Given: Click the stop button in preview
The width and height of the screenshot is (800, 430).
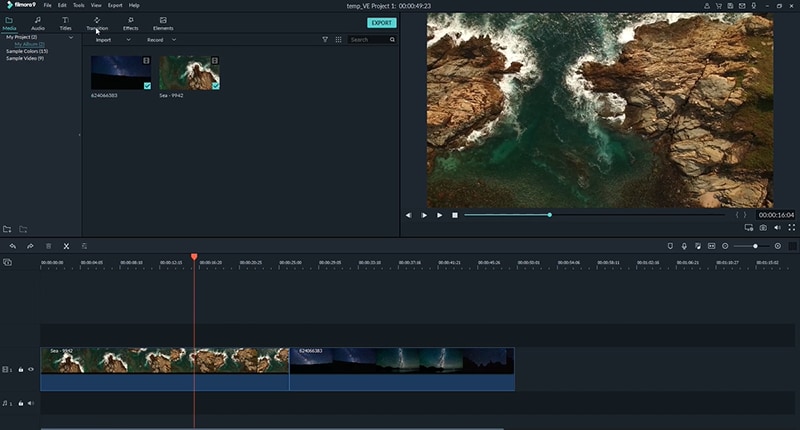Looking at the screenshot, I should tap(455, 215).
